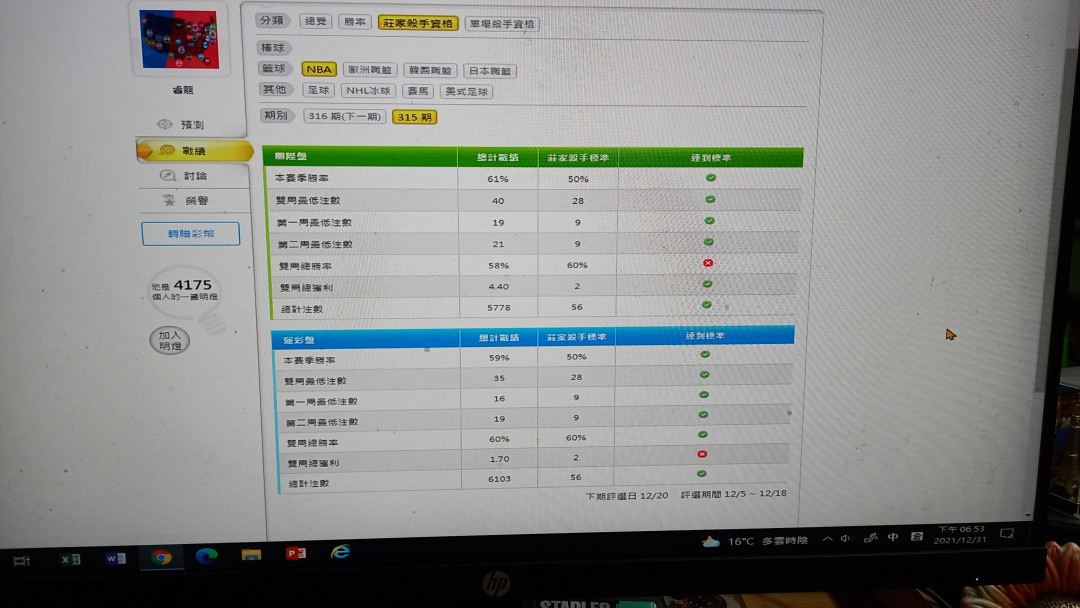
Task: Click red cross for 國際盤 雙周總勝率
Action: pos(708,263)
